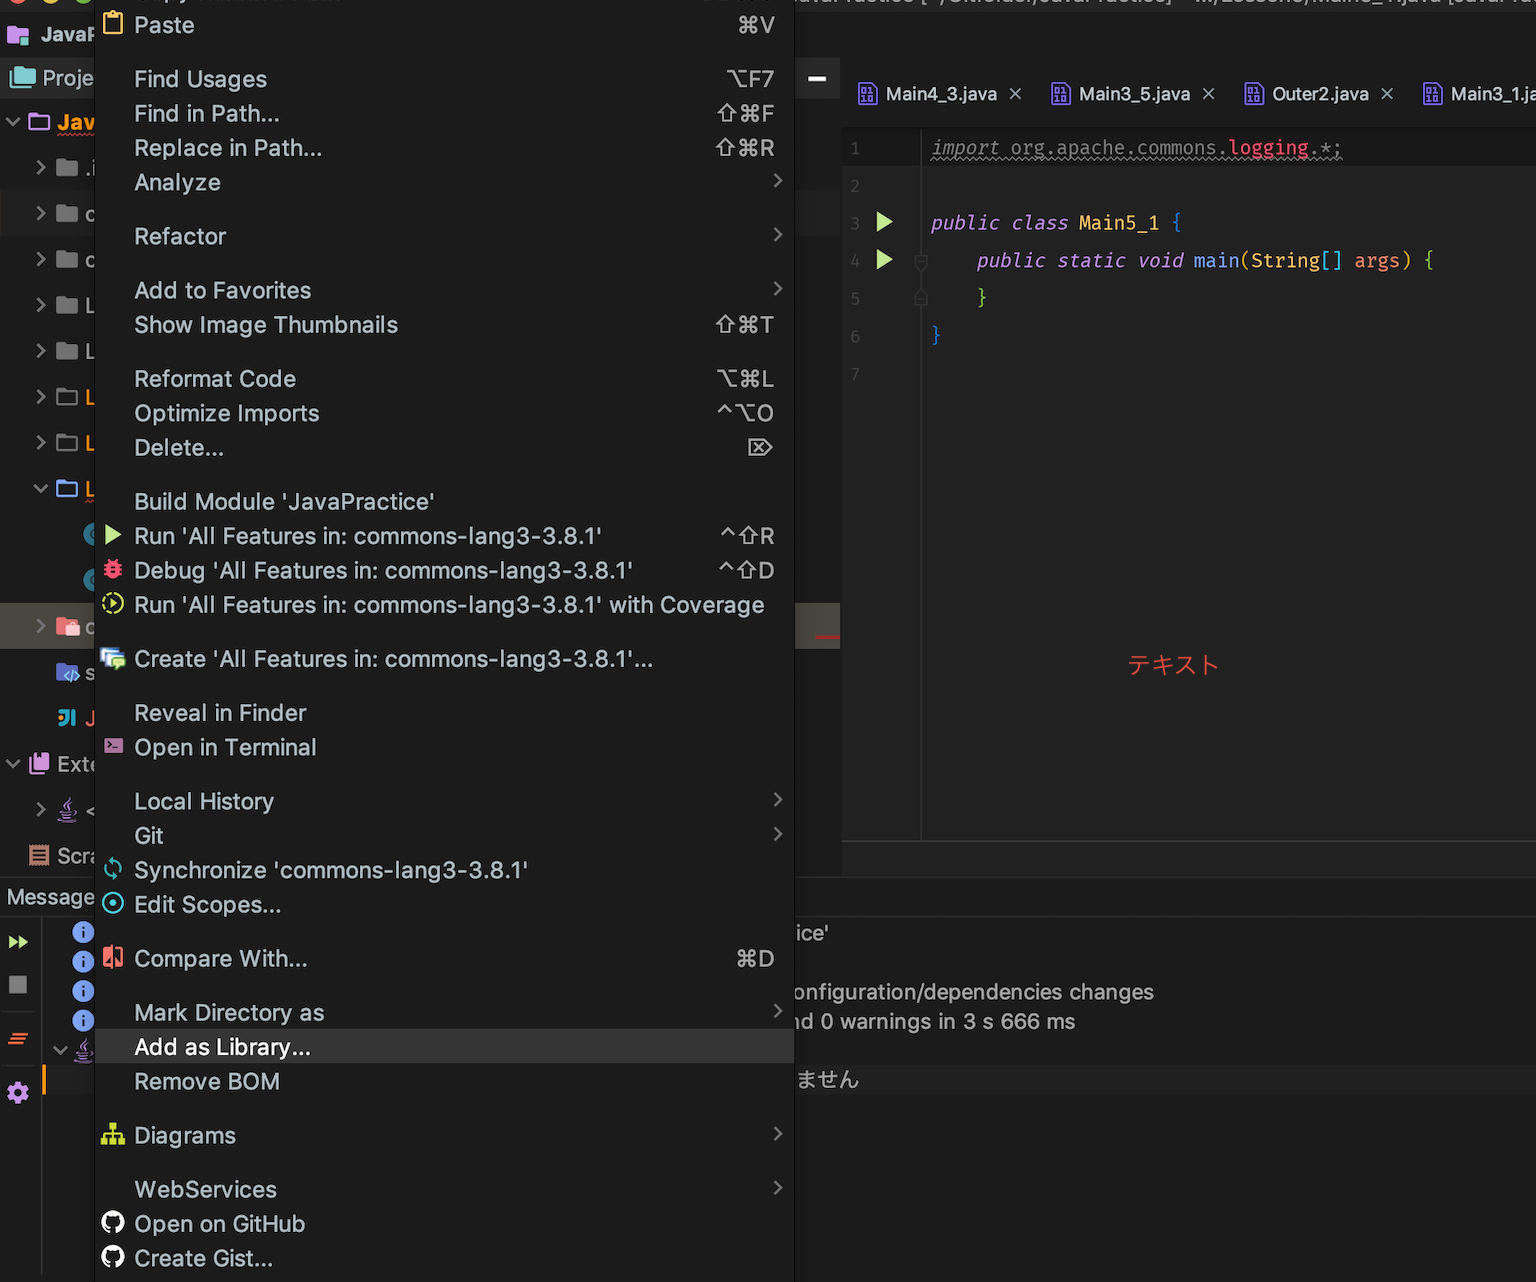Choose Optimize Imports menu item
The height and width of the screenshot is (1282, 1536).
point(445,413)
